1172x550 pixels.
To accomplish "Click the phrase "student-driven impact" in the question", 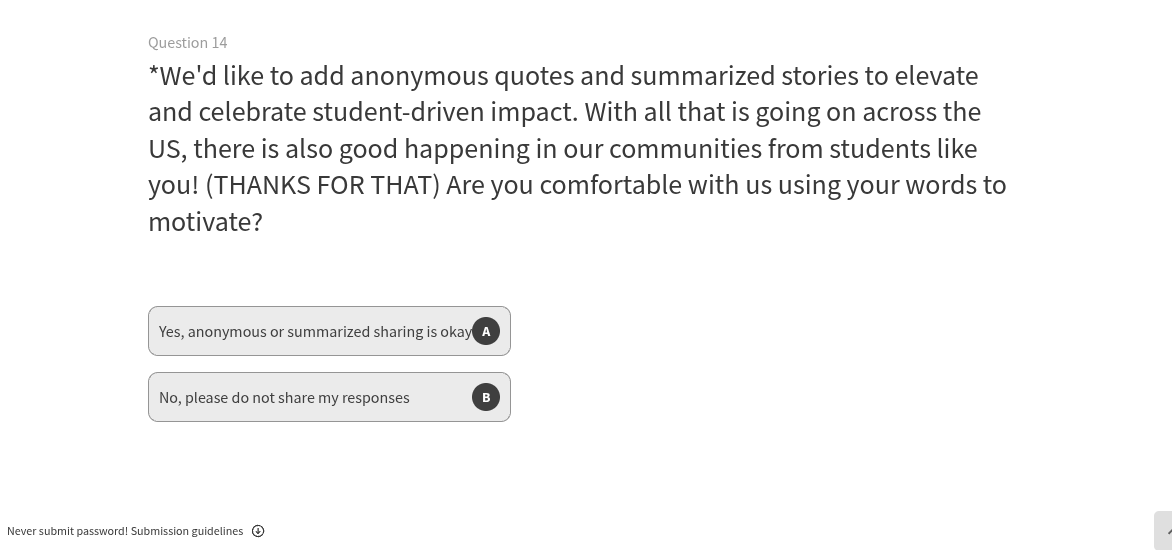I will click(x=444, y=112).
